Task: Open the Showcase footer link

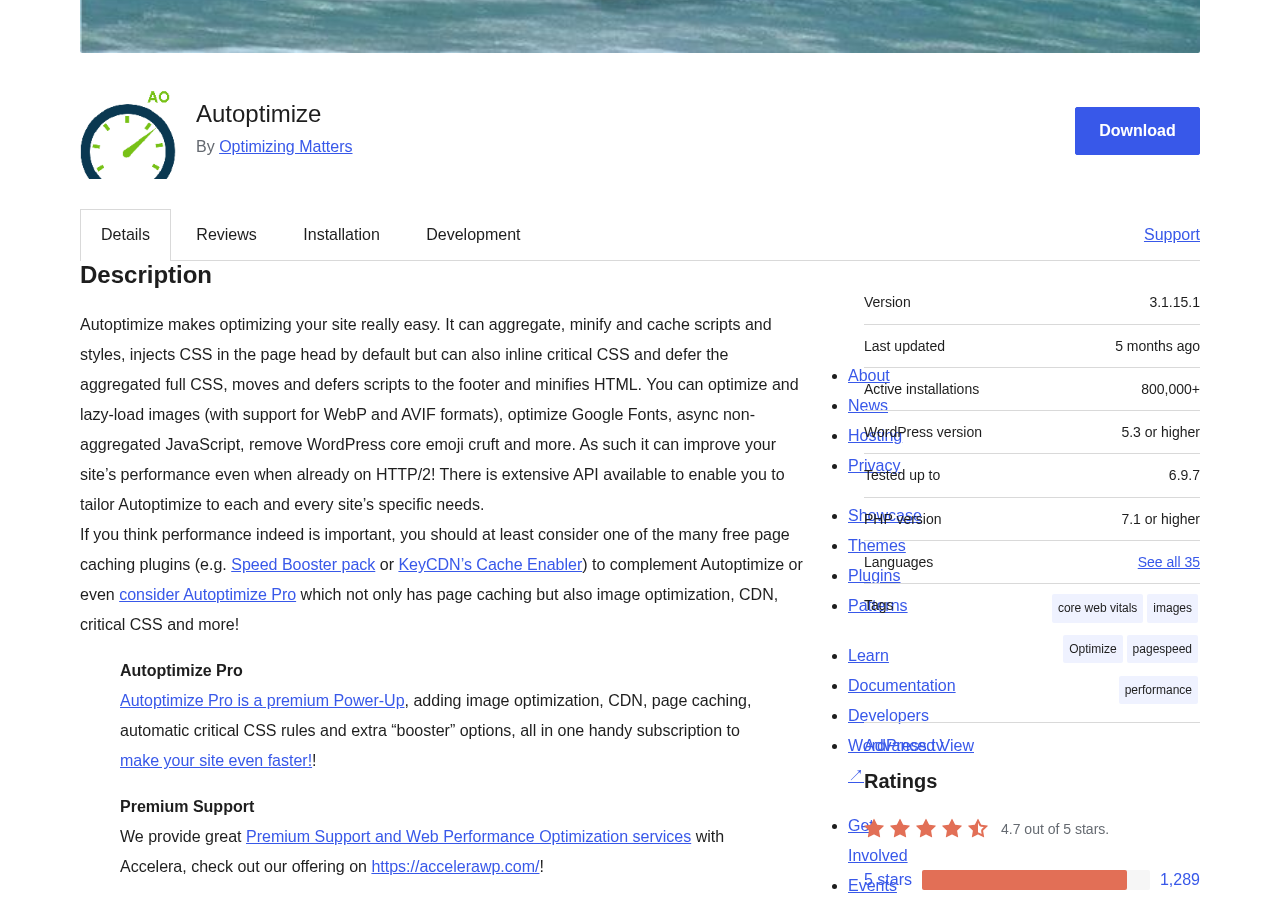Action: pos(885,516)
